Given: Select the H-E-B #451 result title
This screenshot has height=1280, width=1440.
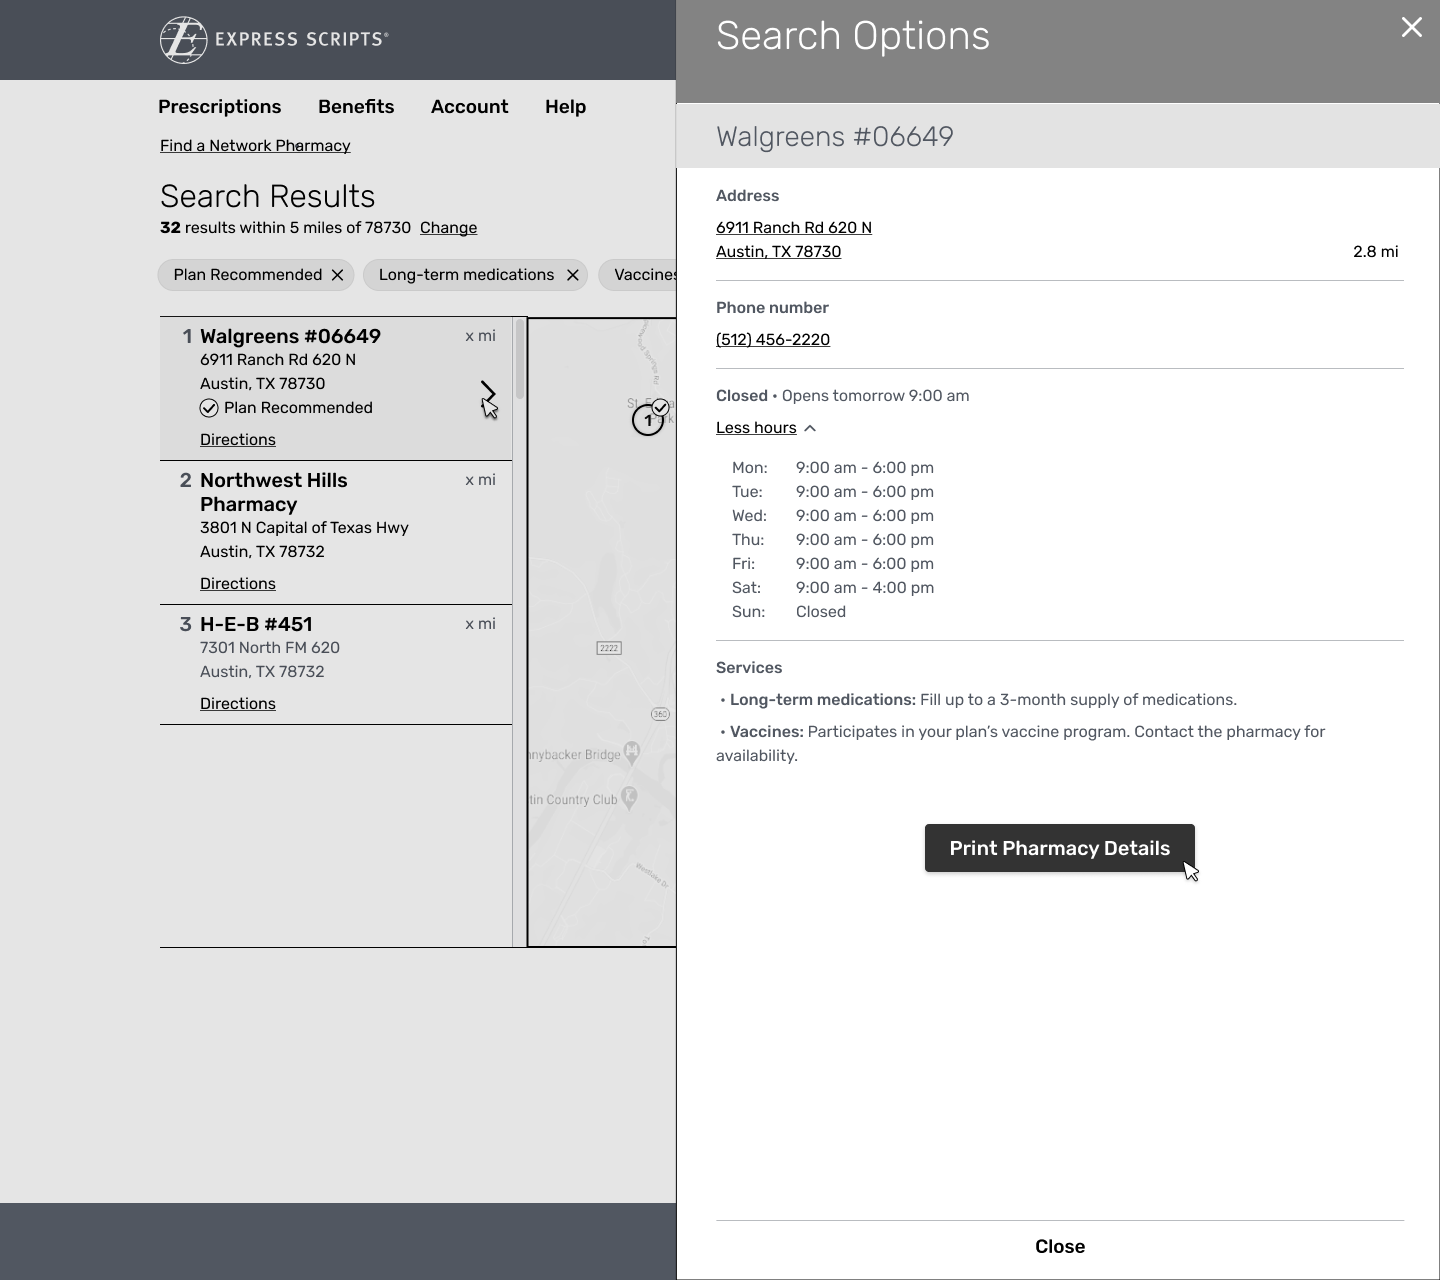Looking at the screenshot, I should click(x=256, y=624).
